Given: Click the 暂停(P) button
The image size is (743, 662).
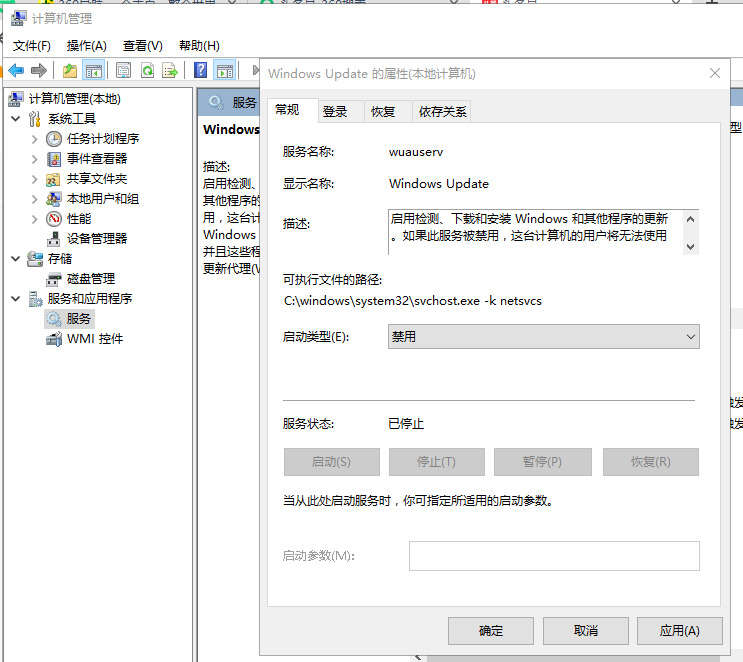Looking at the screenshot, I should pyautogui.click(x=543, y=462).
